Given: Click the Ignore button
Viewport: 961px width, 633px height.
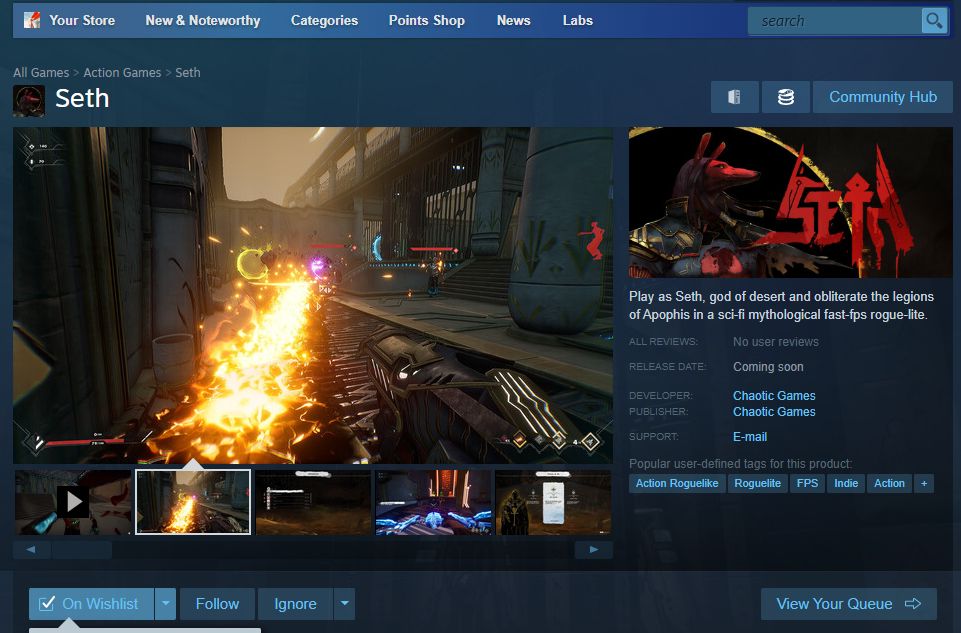Looking at the screenshot, I should [x=295, y=604].
